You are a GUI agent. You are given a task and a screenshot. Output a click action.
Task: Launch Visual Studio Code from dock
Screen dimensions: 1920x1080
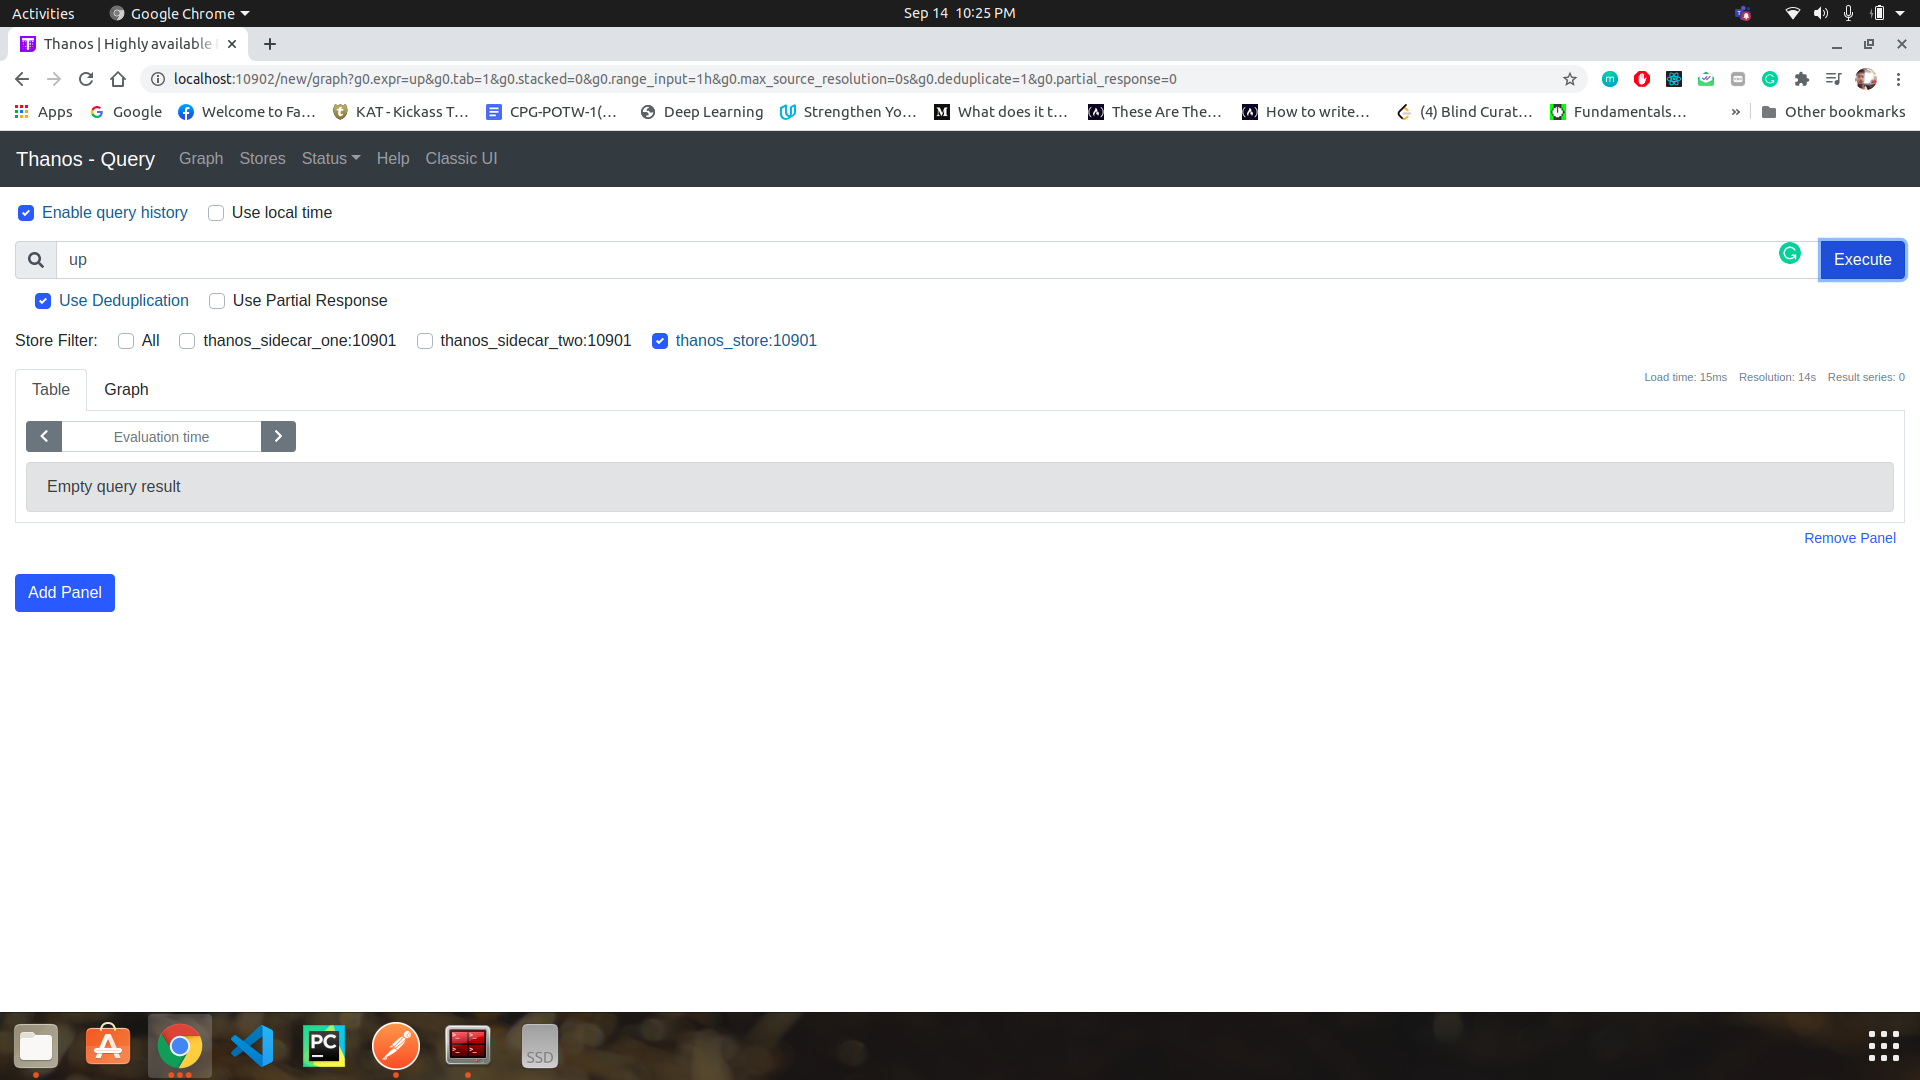tap(252, 1046)
